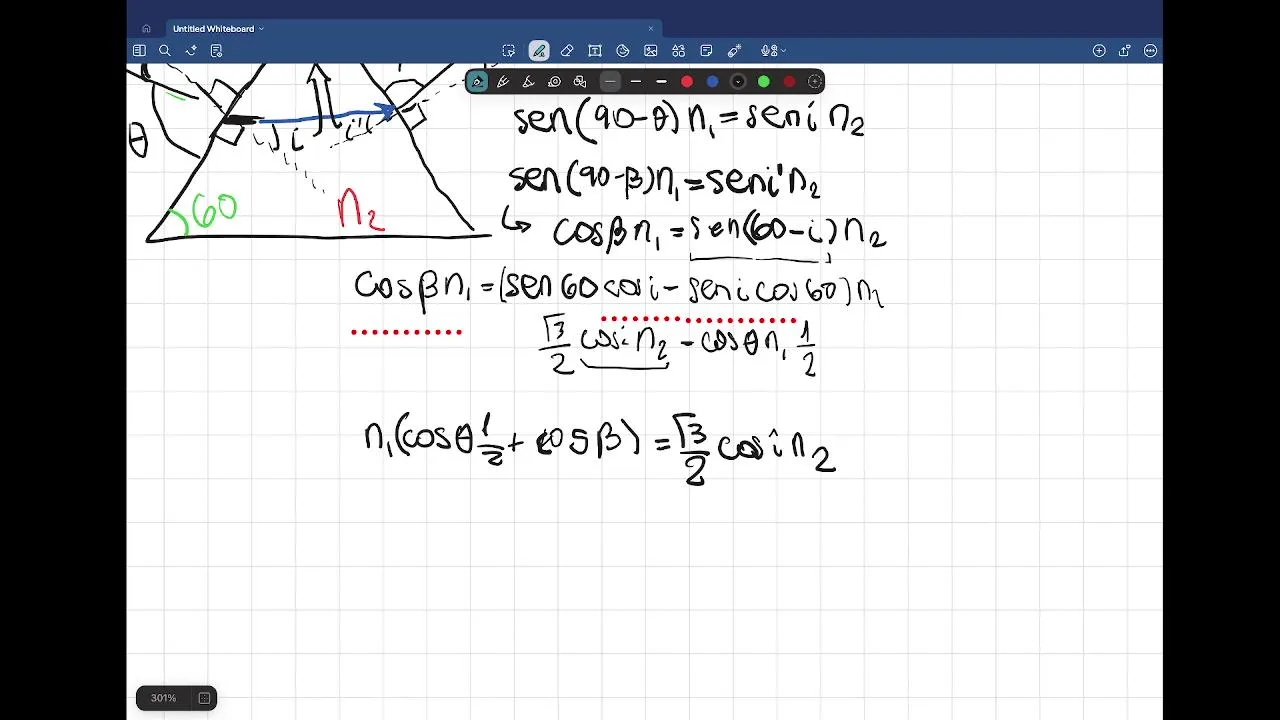1280x720 pixels.
Task: Select the lasso selection tool
Action: (x=509, y=51)
